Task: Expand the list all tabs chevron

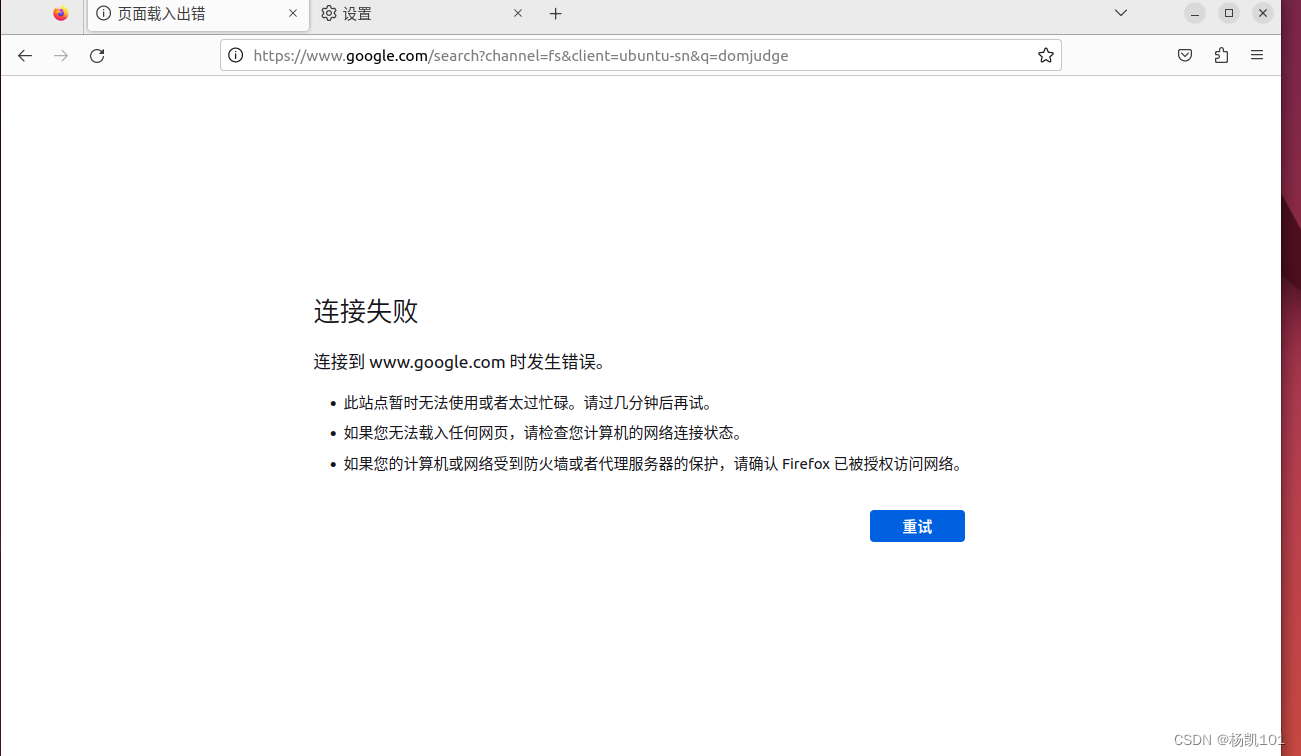Action: point(1121,13)
